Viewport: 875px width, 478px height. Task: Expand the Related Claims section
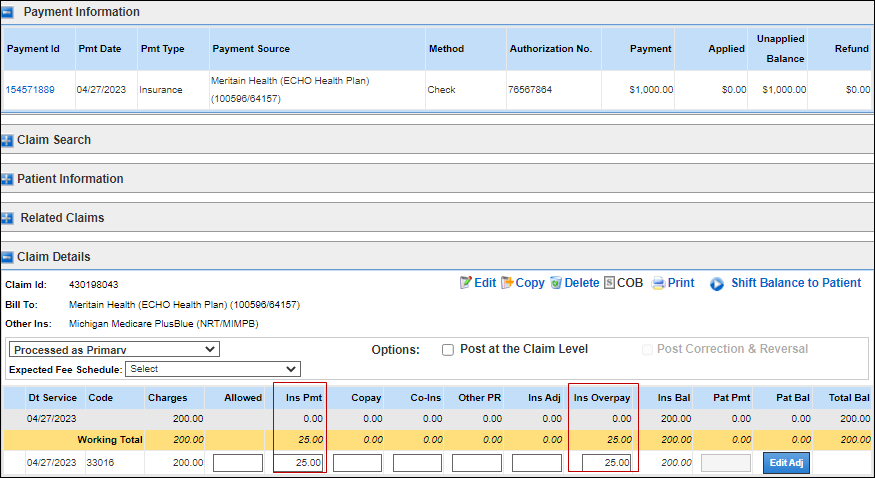[x=8, y=218]
